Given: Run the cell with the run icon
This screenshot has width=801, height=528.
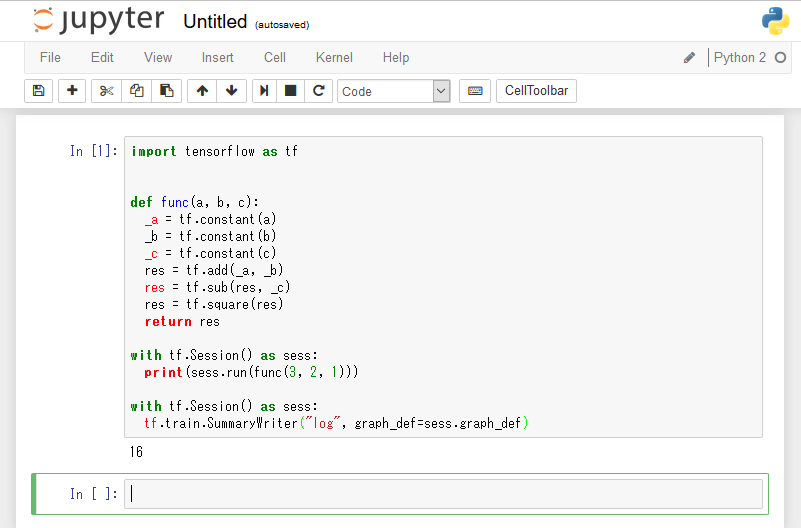Looking at the screenshot, I should [264, 91].
